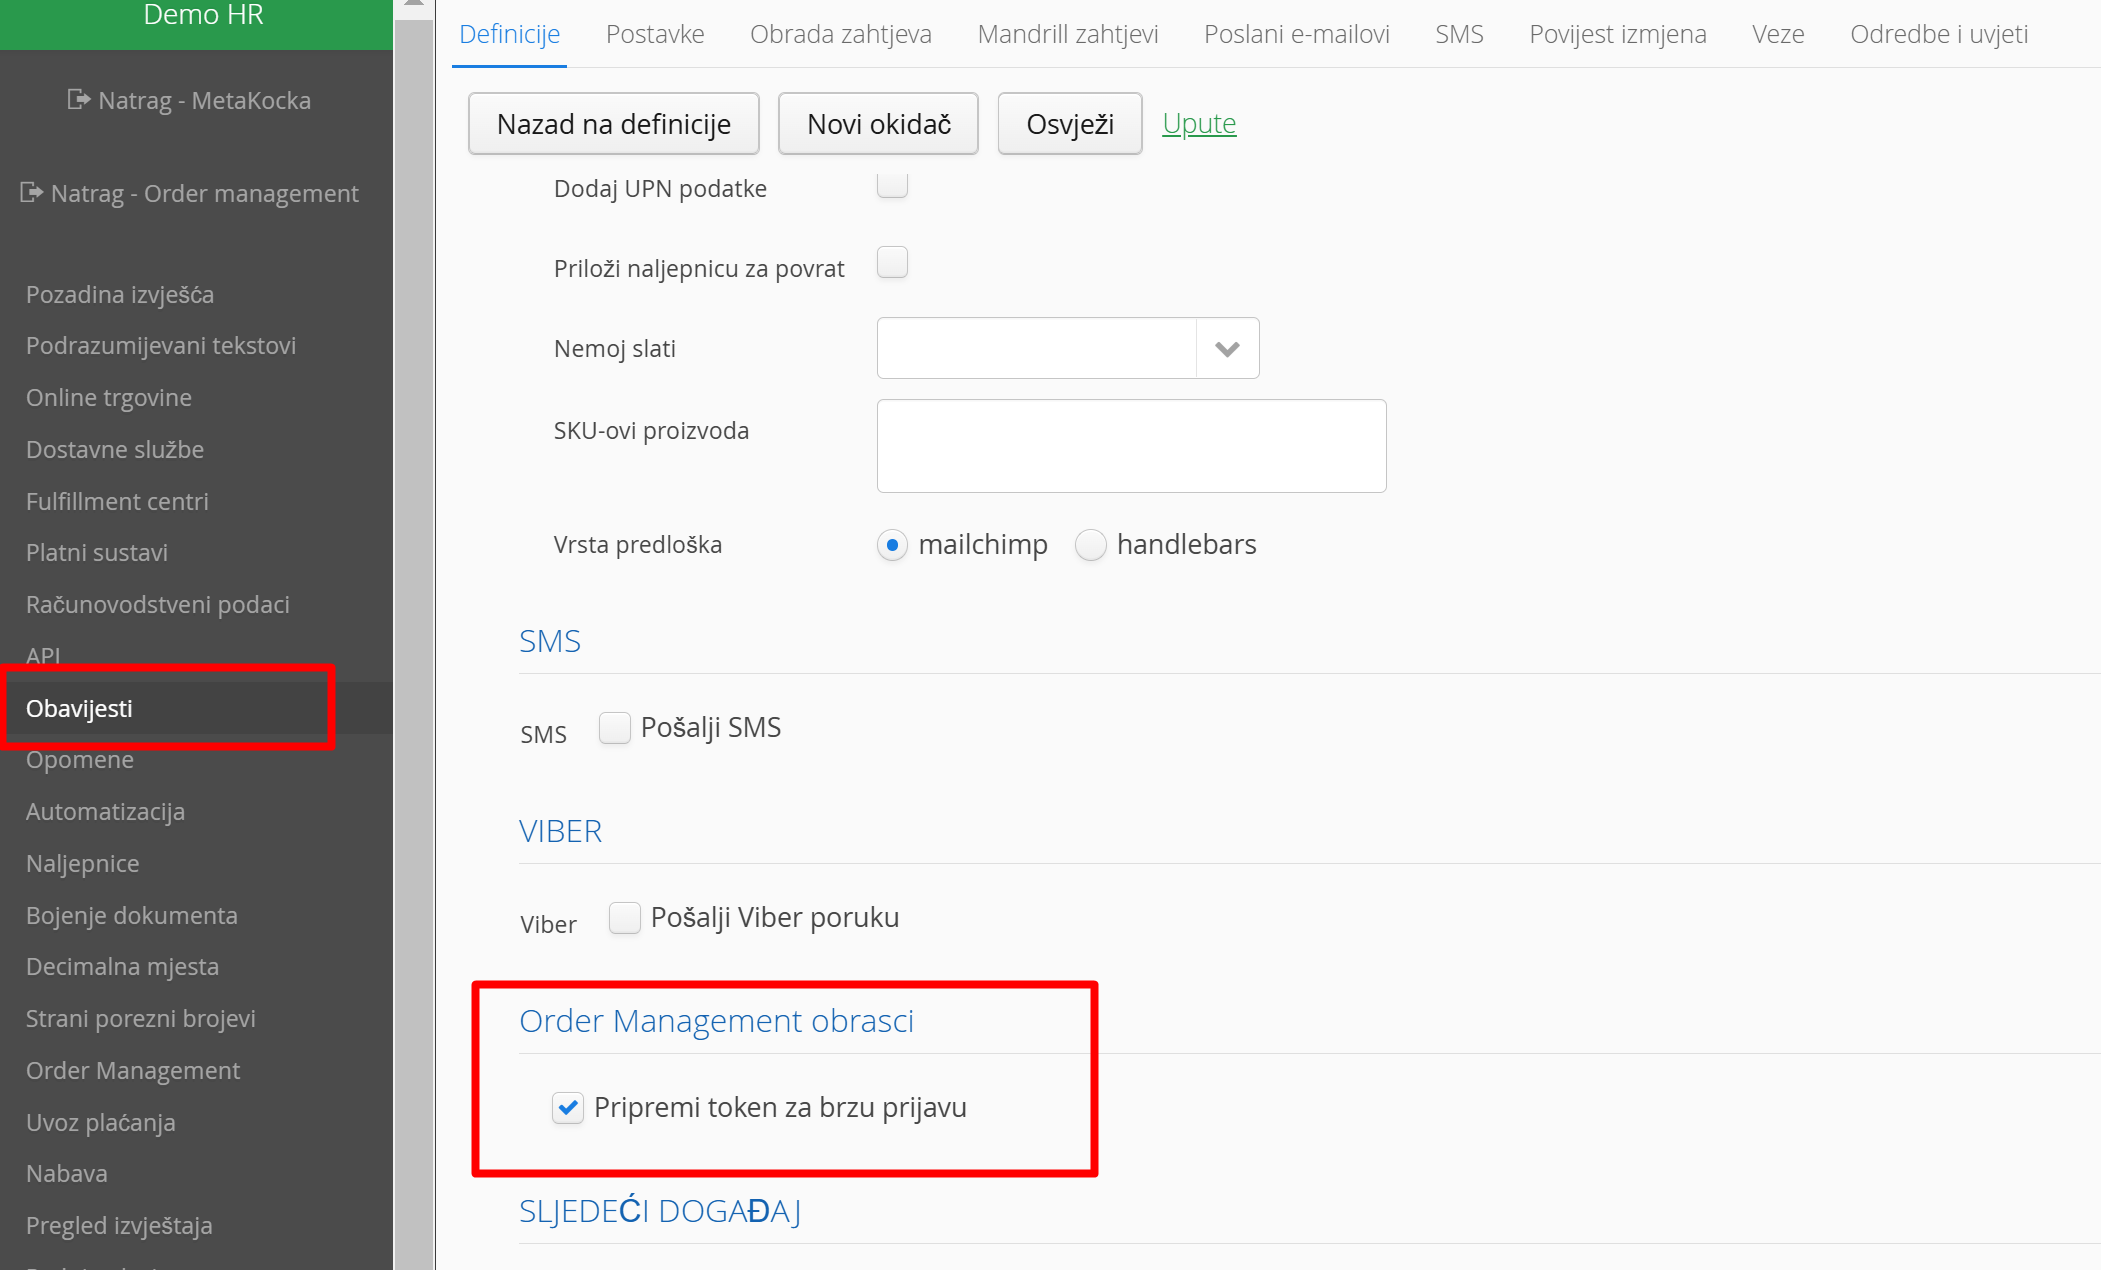Enable the Dodaj UPN podatke checkbox
This screenshot has width=2101, height=1270.
click(x=892, y=185)
